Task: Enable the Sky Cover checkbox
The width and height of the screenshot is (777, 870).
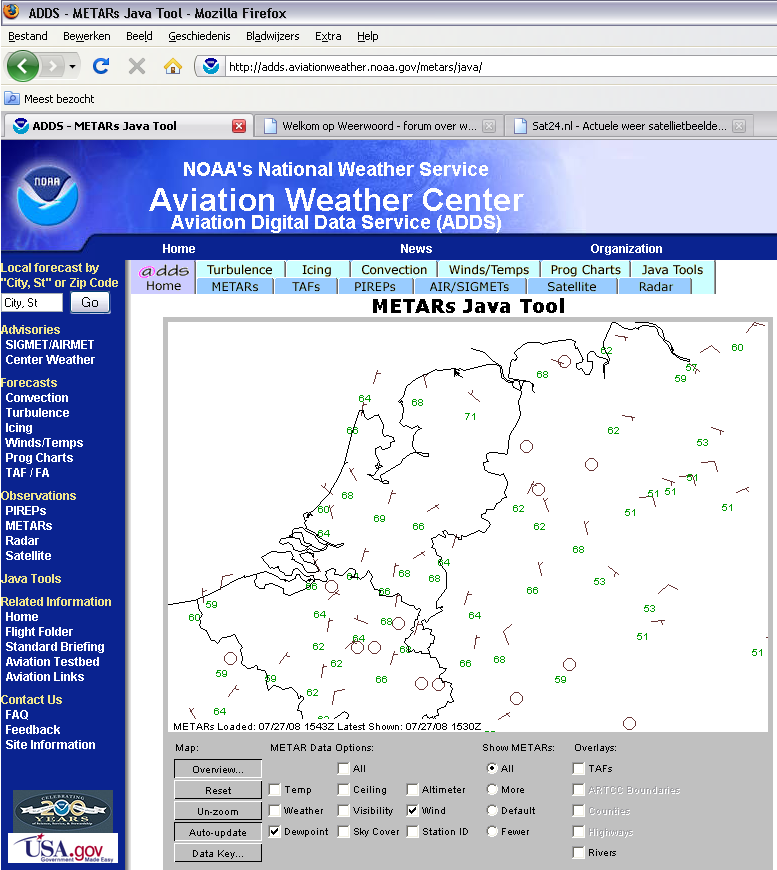Action: [x=344, y=832]
